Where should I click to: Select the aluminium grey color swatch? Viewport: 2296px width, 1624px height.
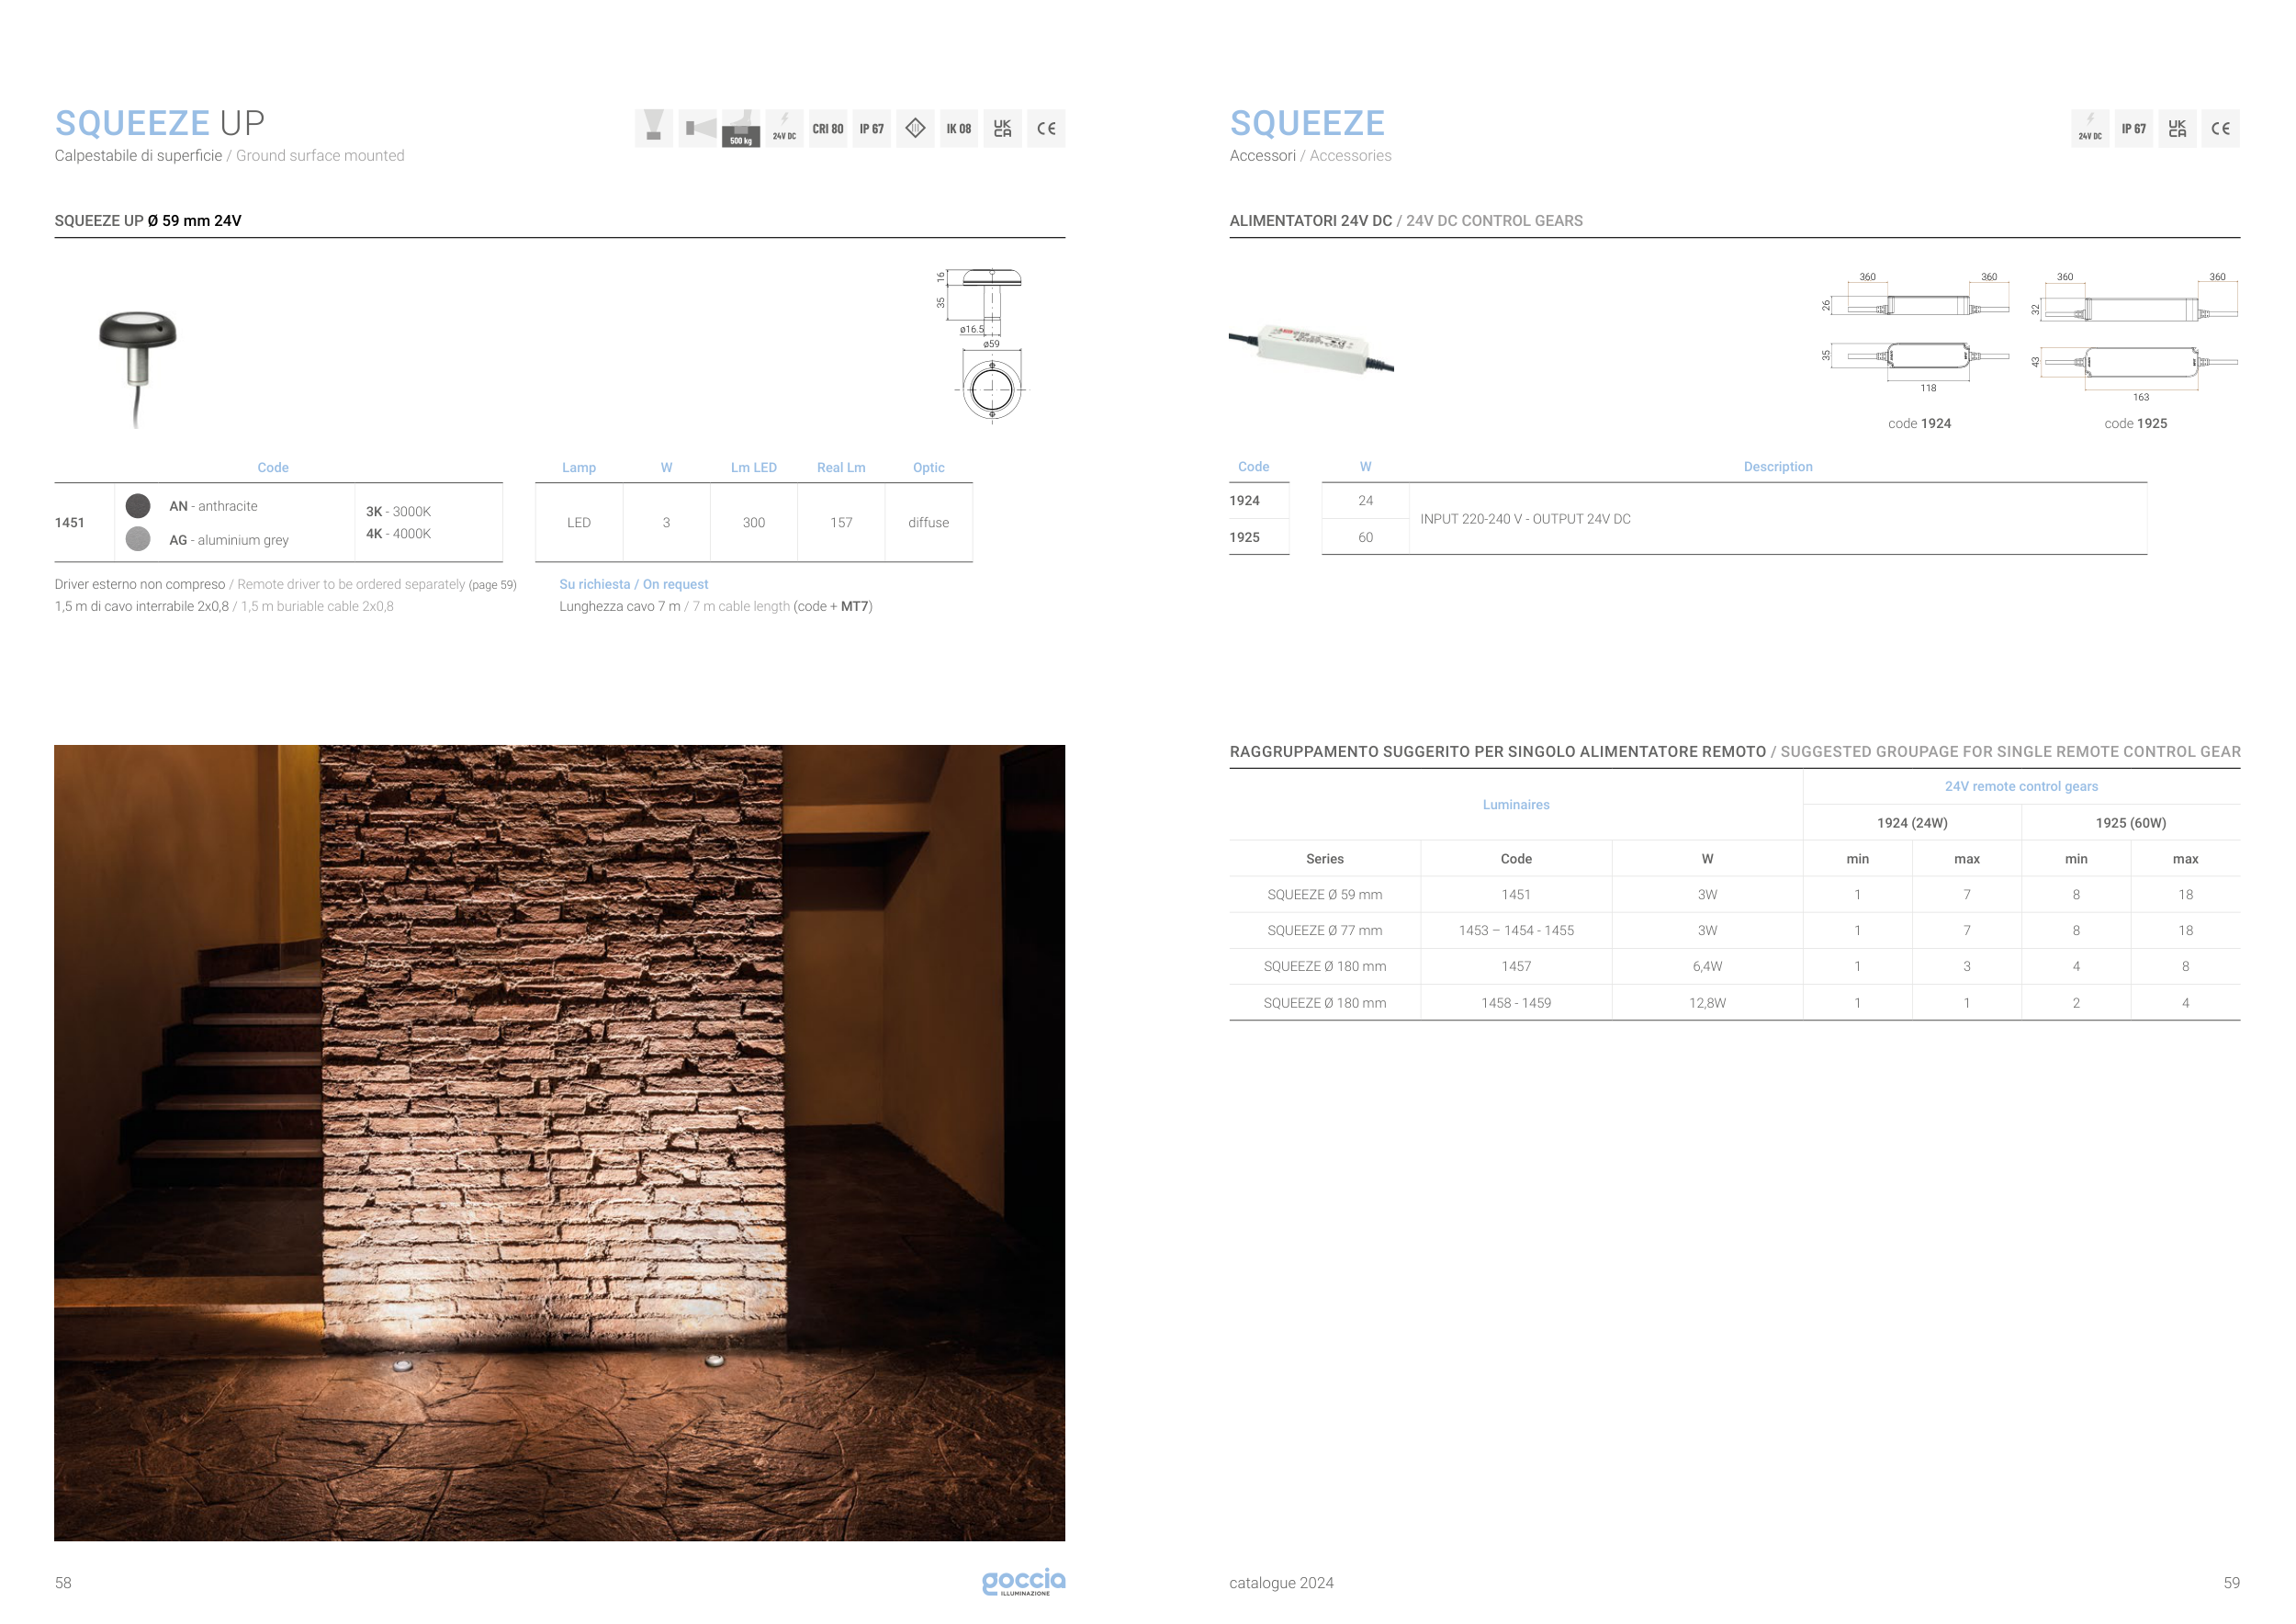coord(138,539)
